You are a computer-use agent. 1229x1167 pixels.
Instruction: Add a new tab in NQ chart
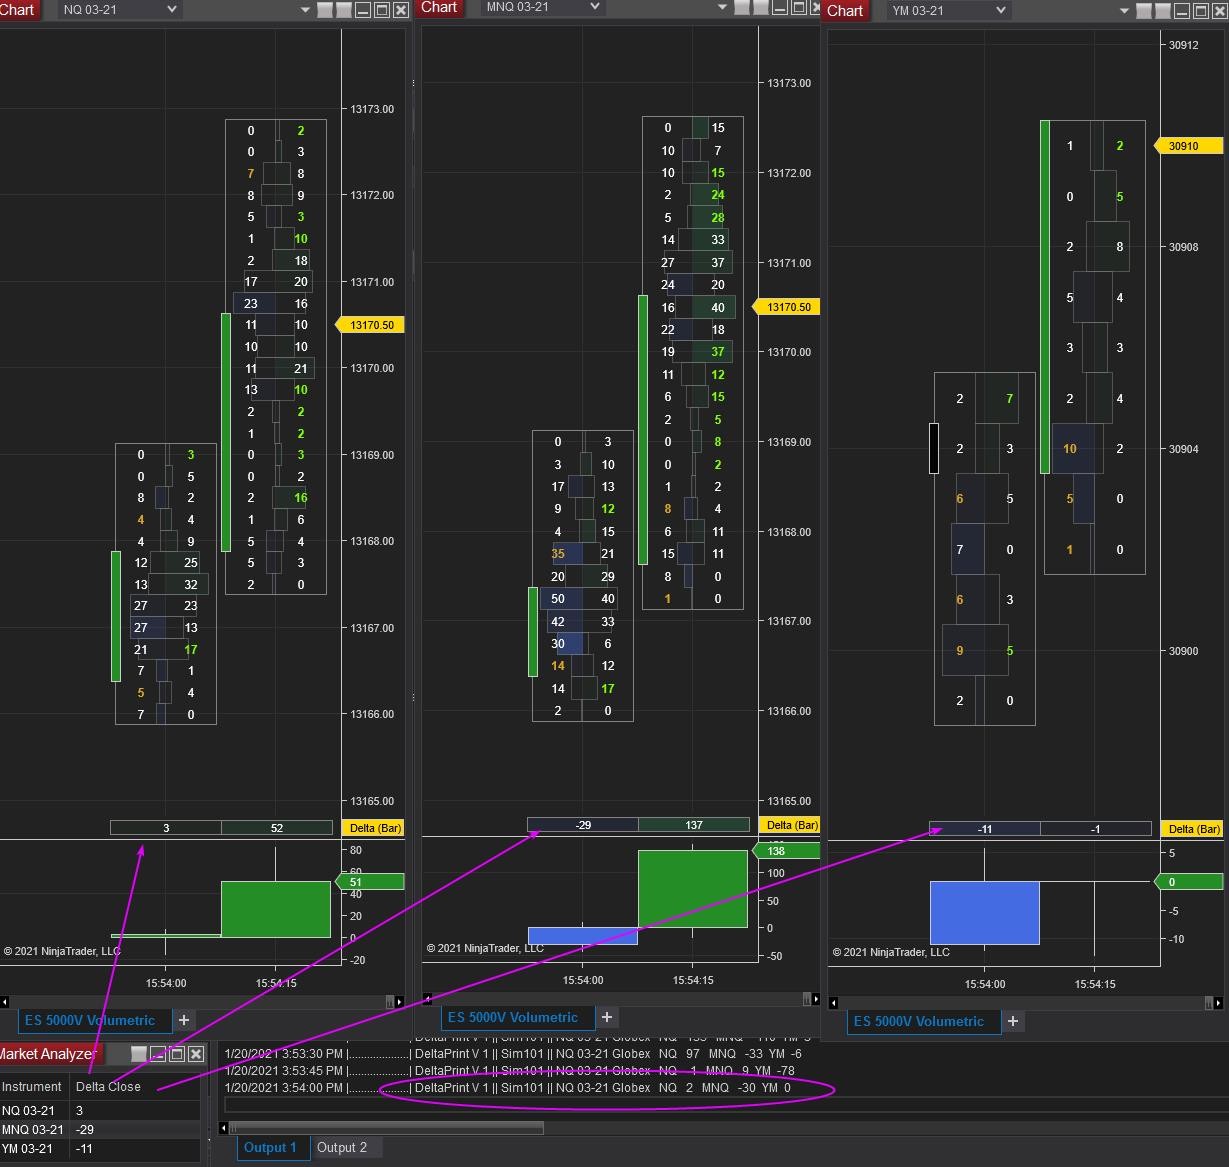click(x=184, y=1020)
